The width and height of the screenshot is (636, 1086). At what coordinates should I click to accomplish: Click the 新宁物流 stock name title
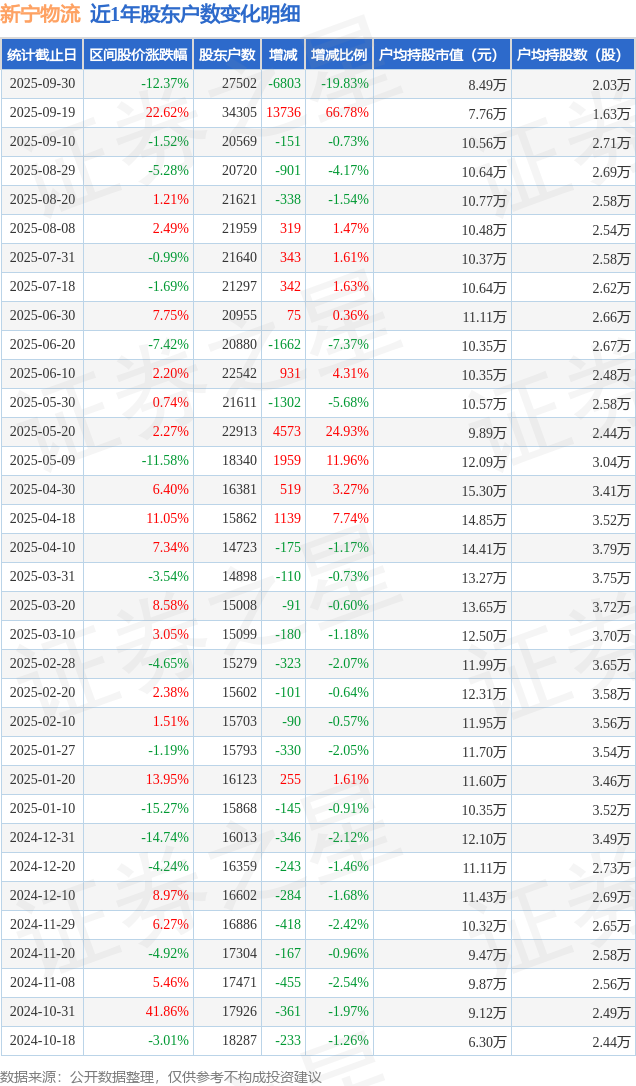[40, 15]
